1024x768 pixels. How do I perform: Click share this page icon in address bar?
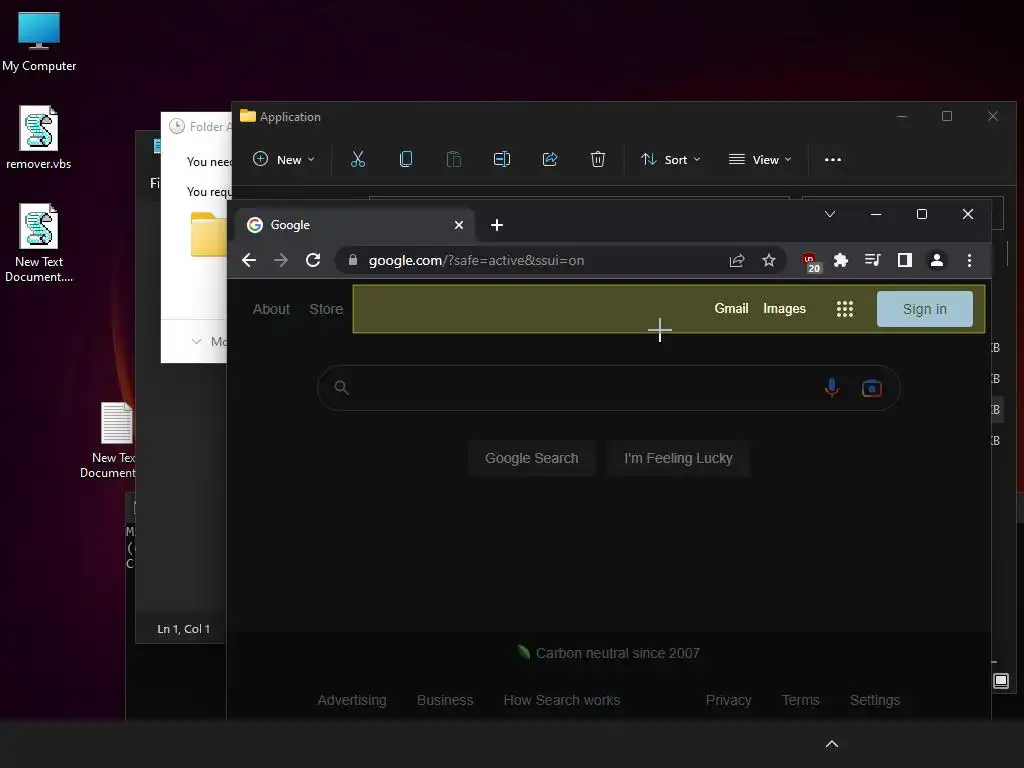coord(737,261)
